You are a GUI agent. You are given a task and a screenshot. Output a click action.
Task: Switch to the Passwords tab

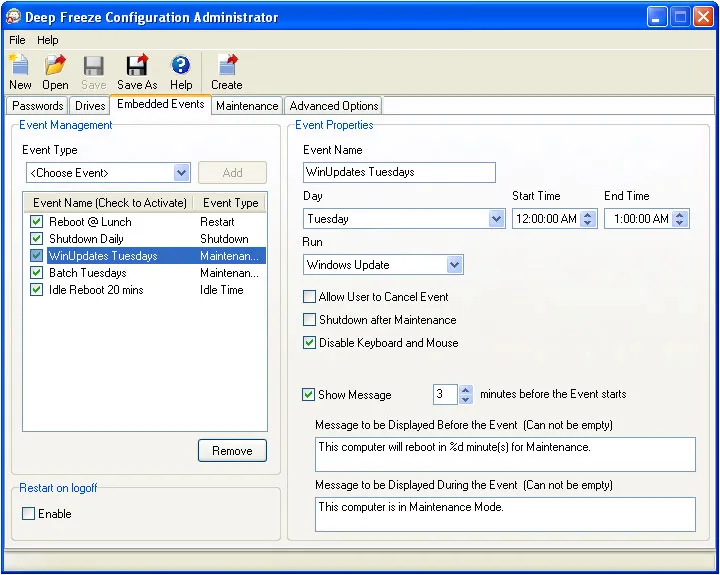[38, 106]
